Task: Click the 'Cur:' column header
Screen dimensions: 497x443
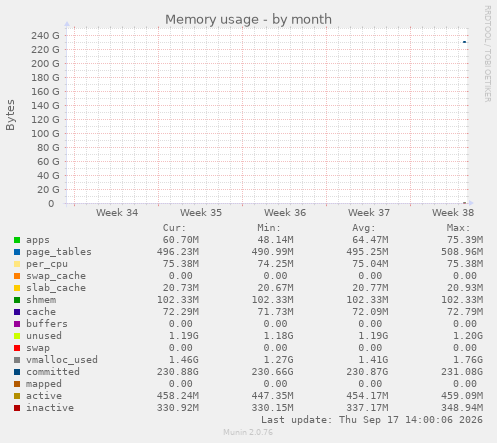Action: click(x=174, y=228)
